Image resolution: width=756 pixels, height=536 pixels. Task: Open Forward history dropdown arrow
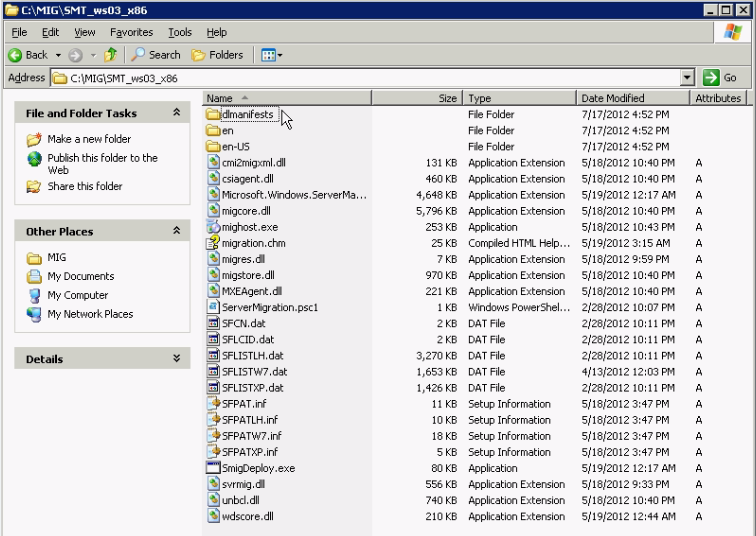(x=94, y=55)
